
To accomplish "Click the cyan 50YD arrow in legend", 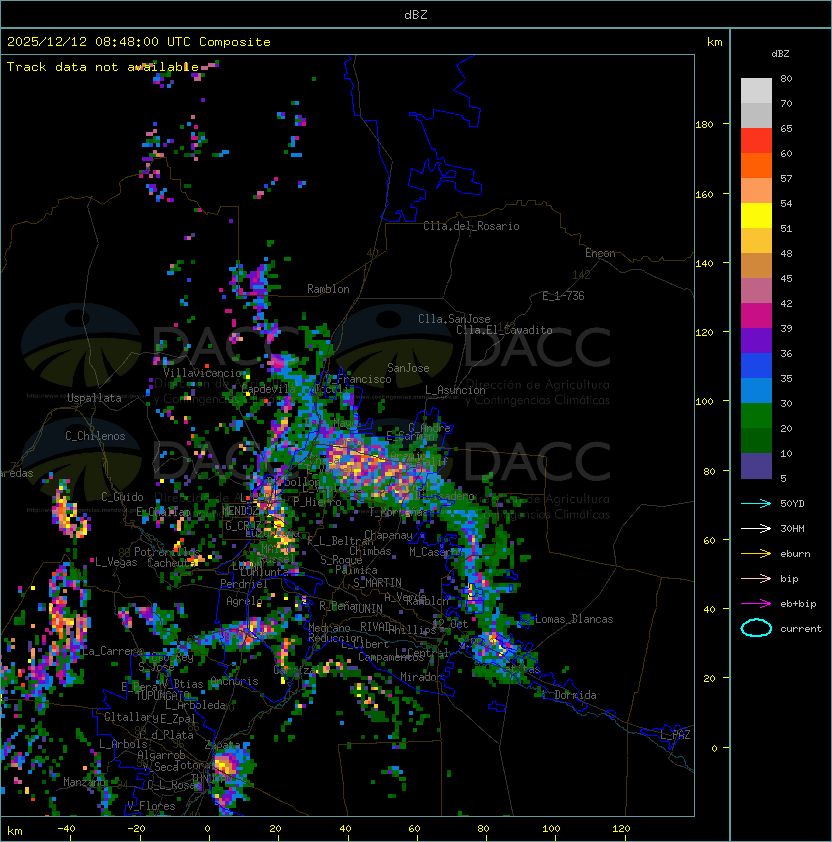I will [756, 504].
